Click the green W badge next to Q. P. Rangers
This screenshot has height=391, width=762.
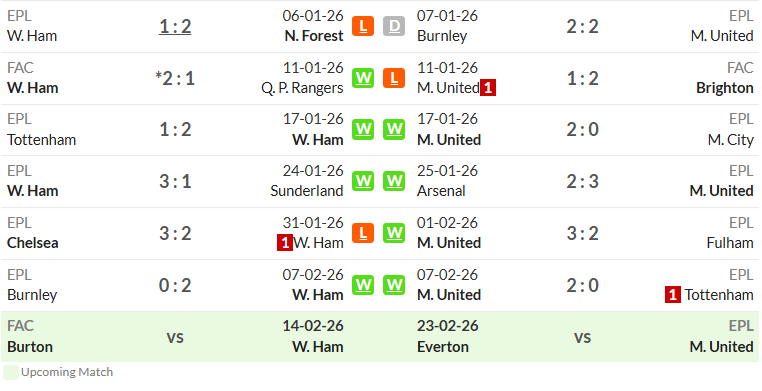click(x=363, y=78)
